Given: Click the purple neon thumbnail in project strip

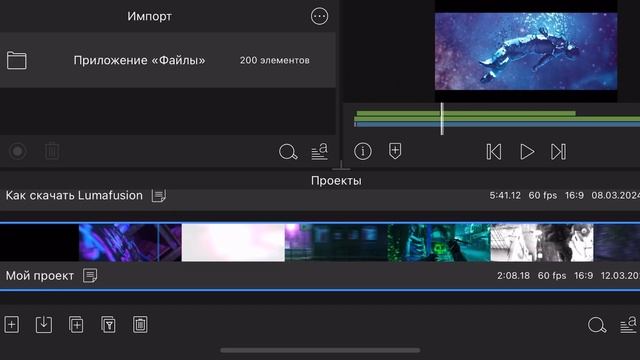Looking at the screenshot, I should point(130,242).
